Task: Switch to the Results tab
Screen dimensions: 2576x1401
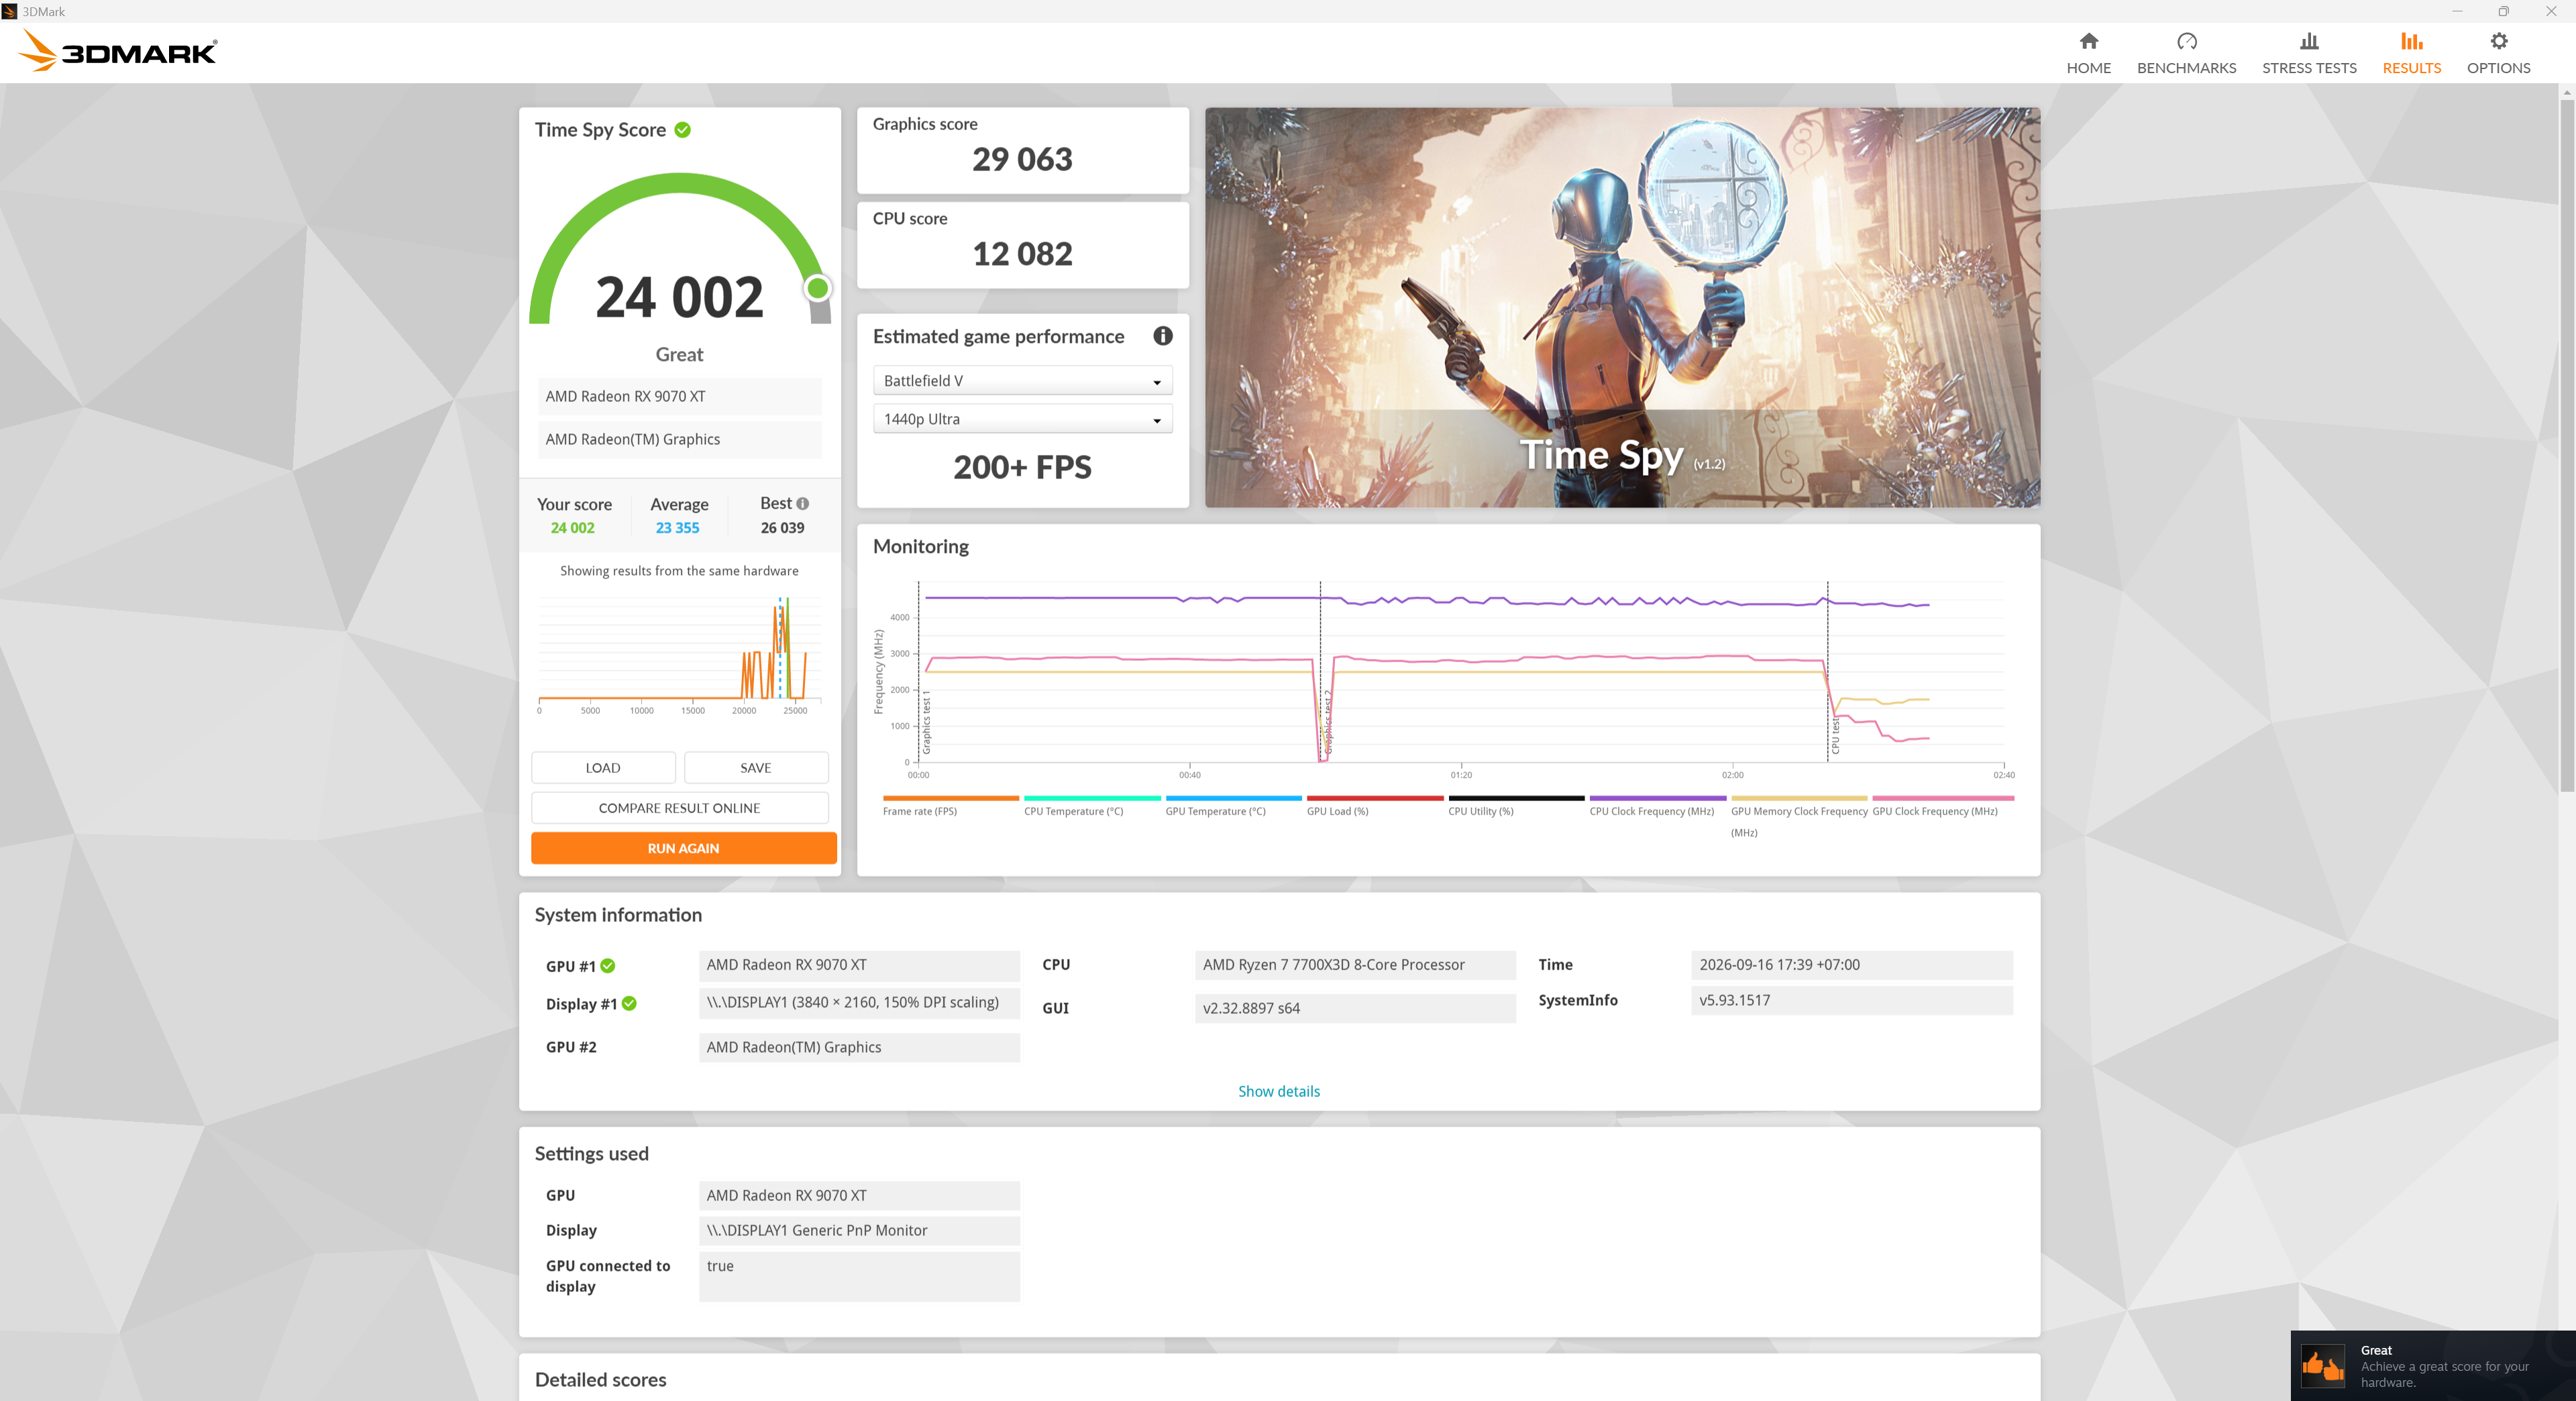Action: (x=2411, y=53)
